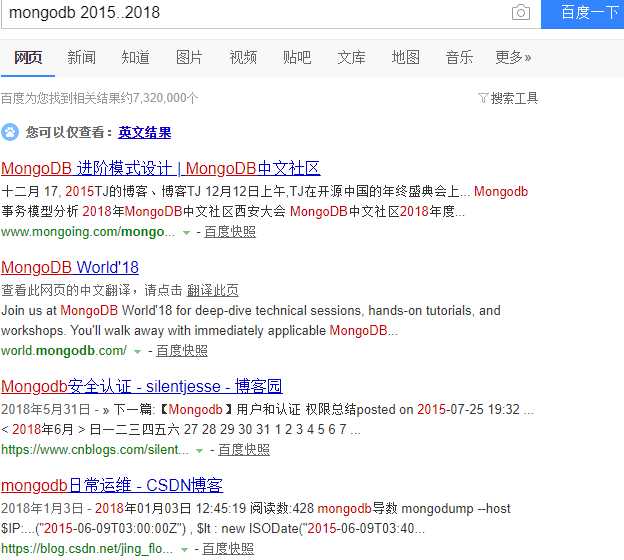The height and width of the screenshot is (560, 624).
Task: Click the 英文结果 link
Action: pos(145,133)
